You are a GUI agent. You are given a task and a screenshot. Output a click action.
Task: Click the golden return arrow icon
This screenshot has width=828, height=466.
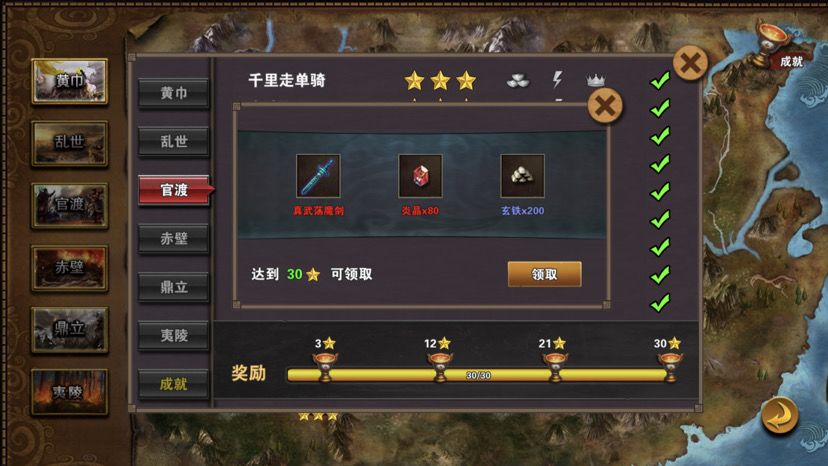779,416
